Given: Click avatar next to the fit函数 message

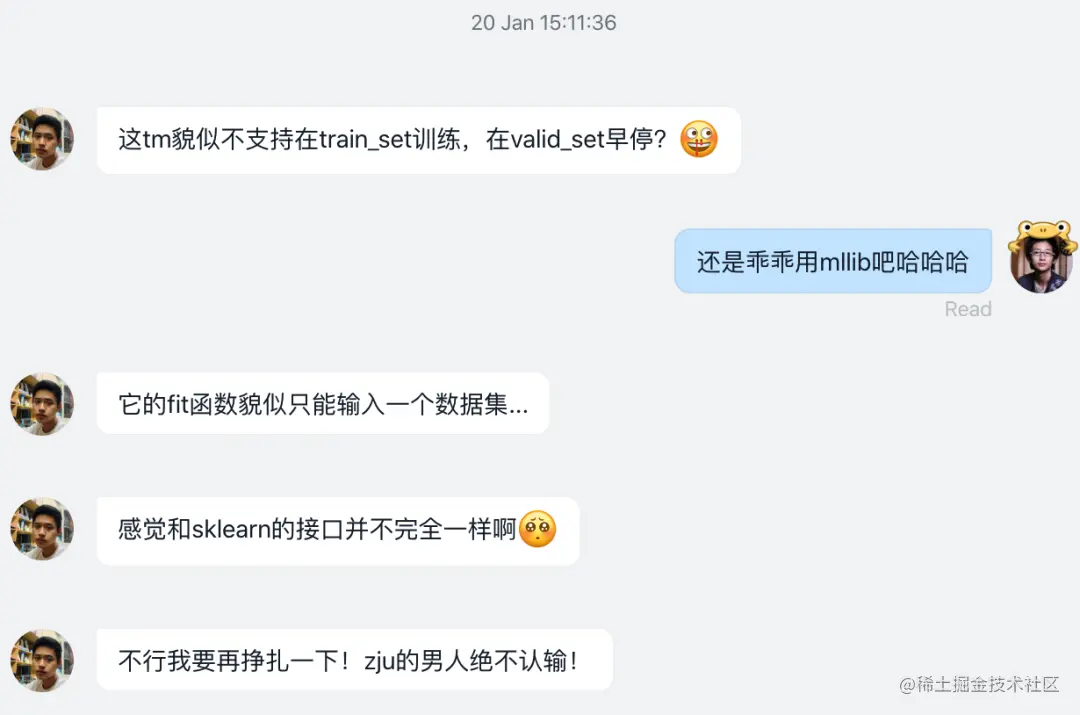Looking at the screenshot, I should pyautogui.click(x=42, y=404).
